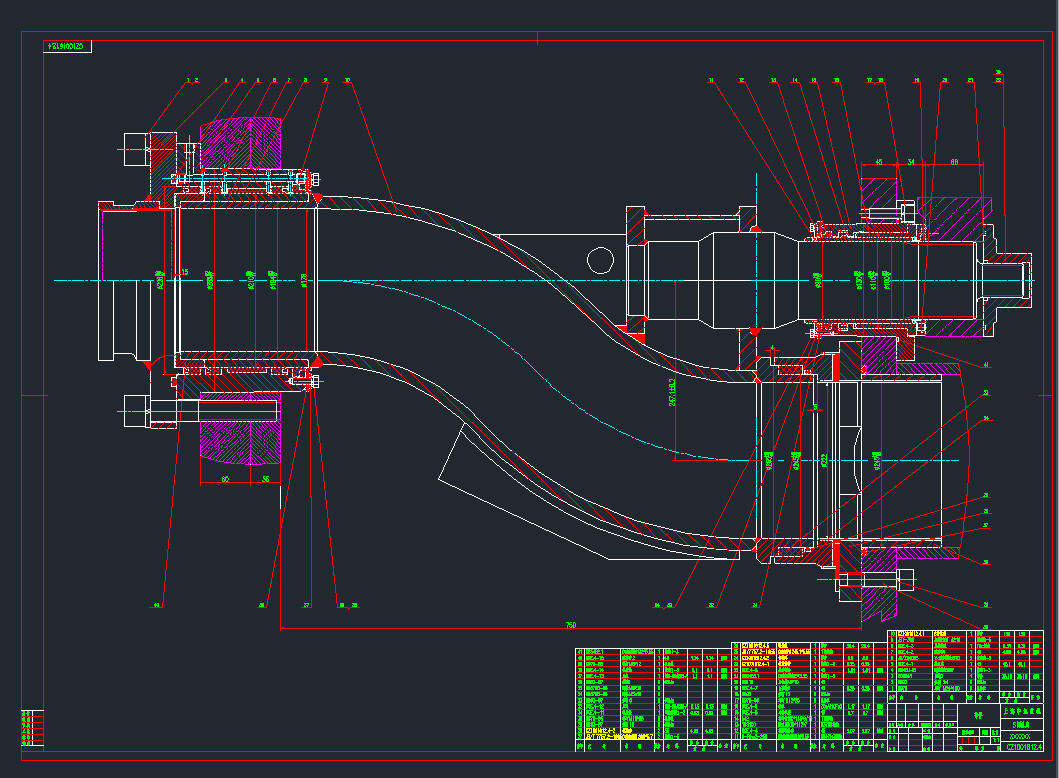Image resolution: width=1059 pixels, height=778 pixels.
Task: Select the dimension value 45
Action: (x=879, y=162)
